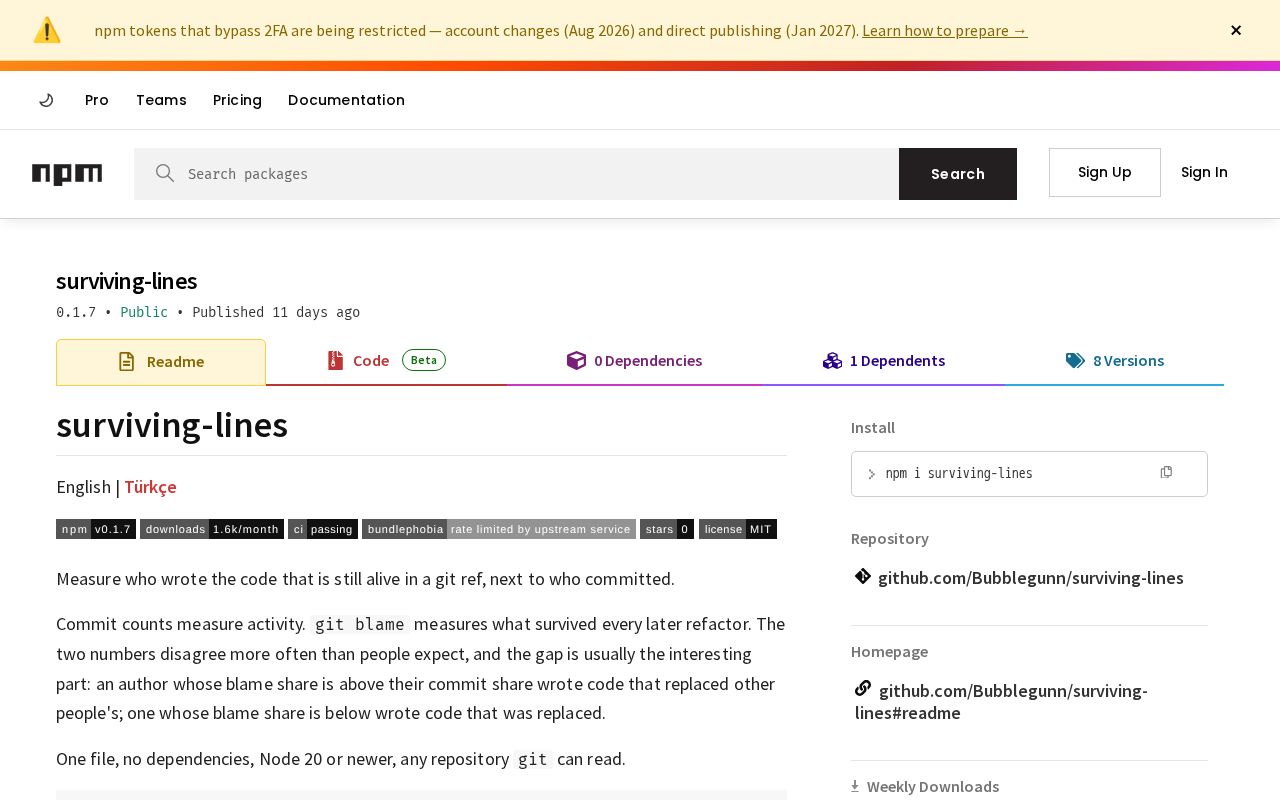Click the bundlephobia badge
This screenshot has height=800, width=1280.
[499, 529]
